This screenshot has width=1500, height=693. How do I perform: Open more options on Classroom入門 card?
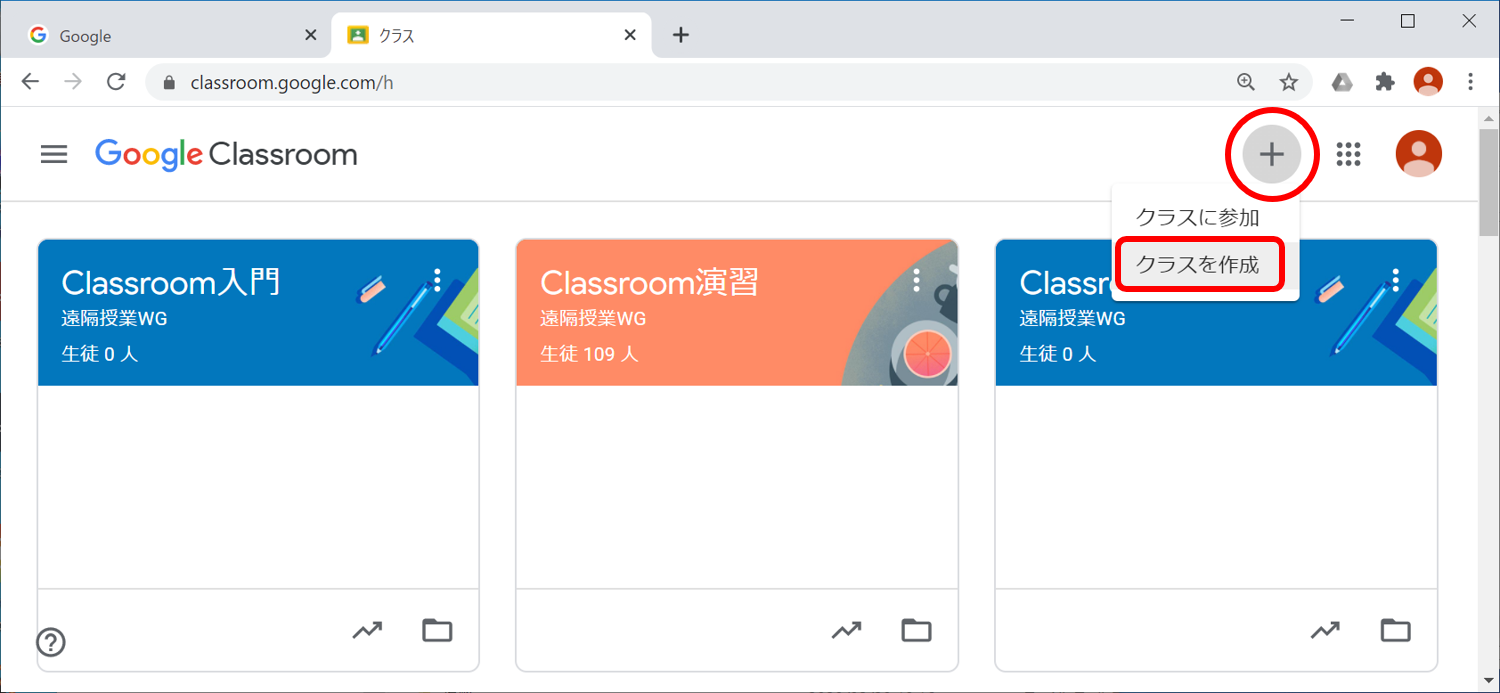[437, 280]
